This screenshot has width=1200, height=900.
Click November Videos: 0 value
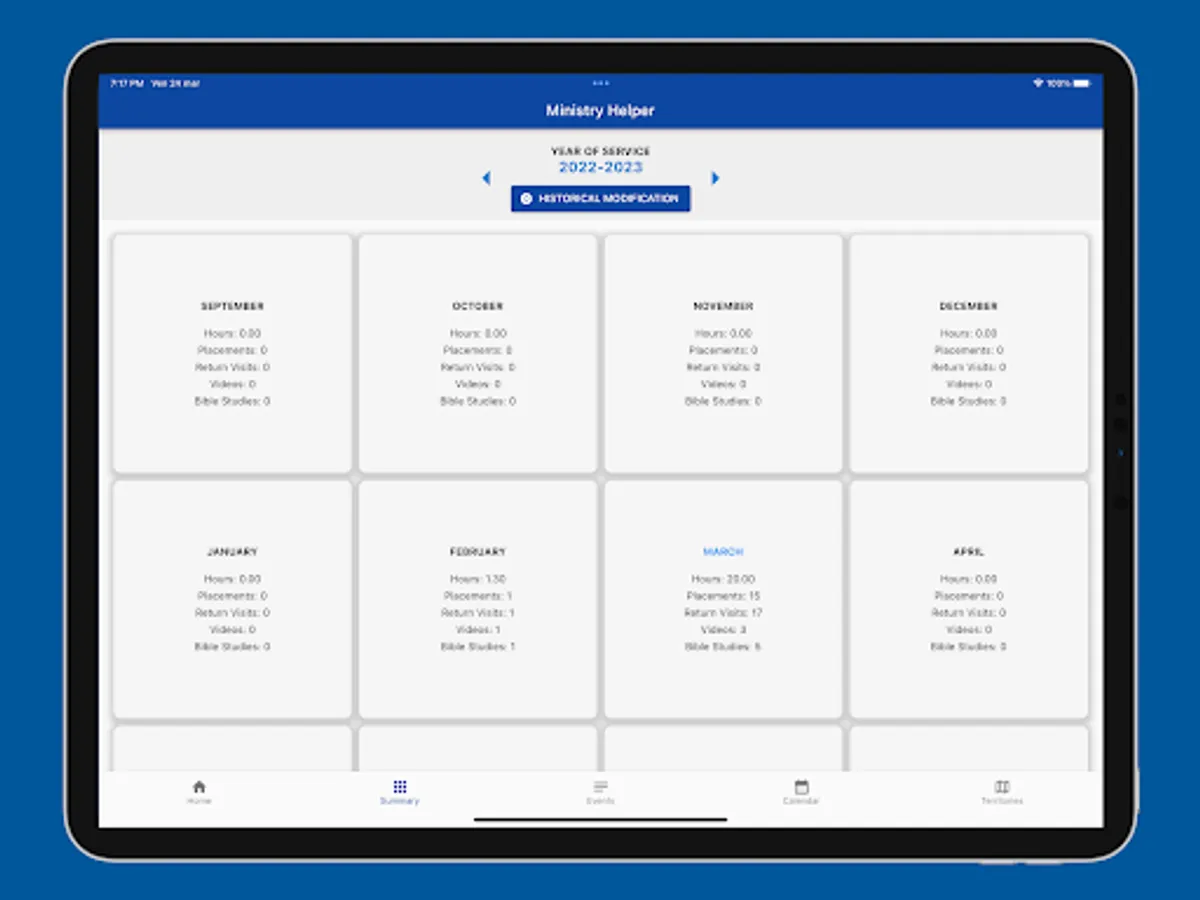click(x=723, y=384)
